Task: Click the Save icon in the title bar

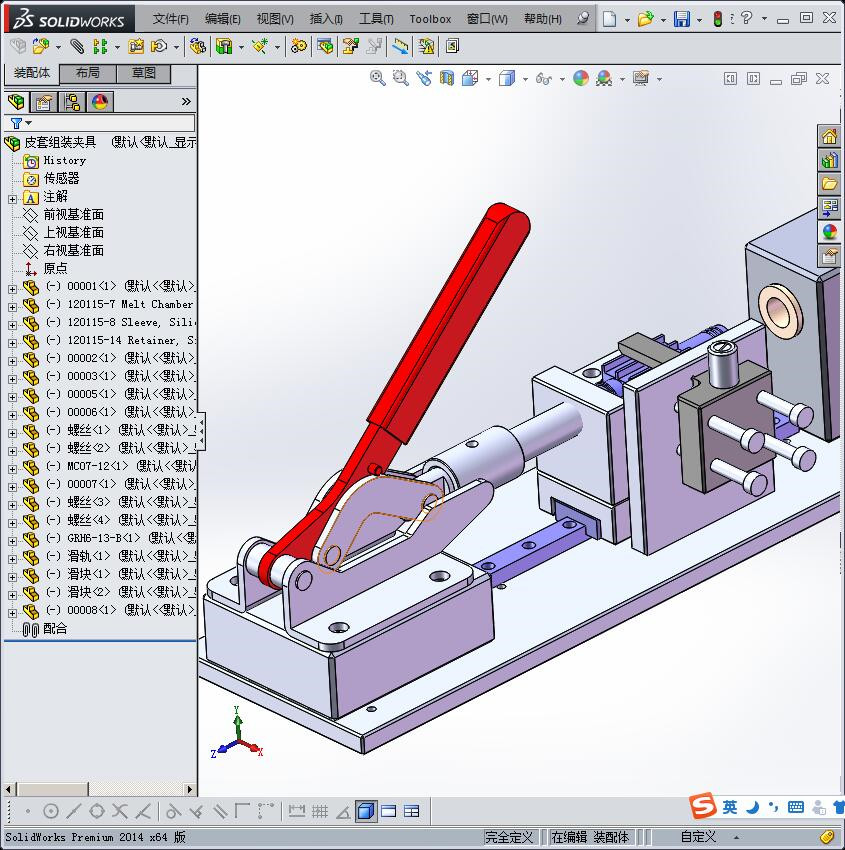Action: coord(681,19)
